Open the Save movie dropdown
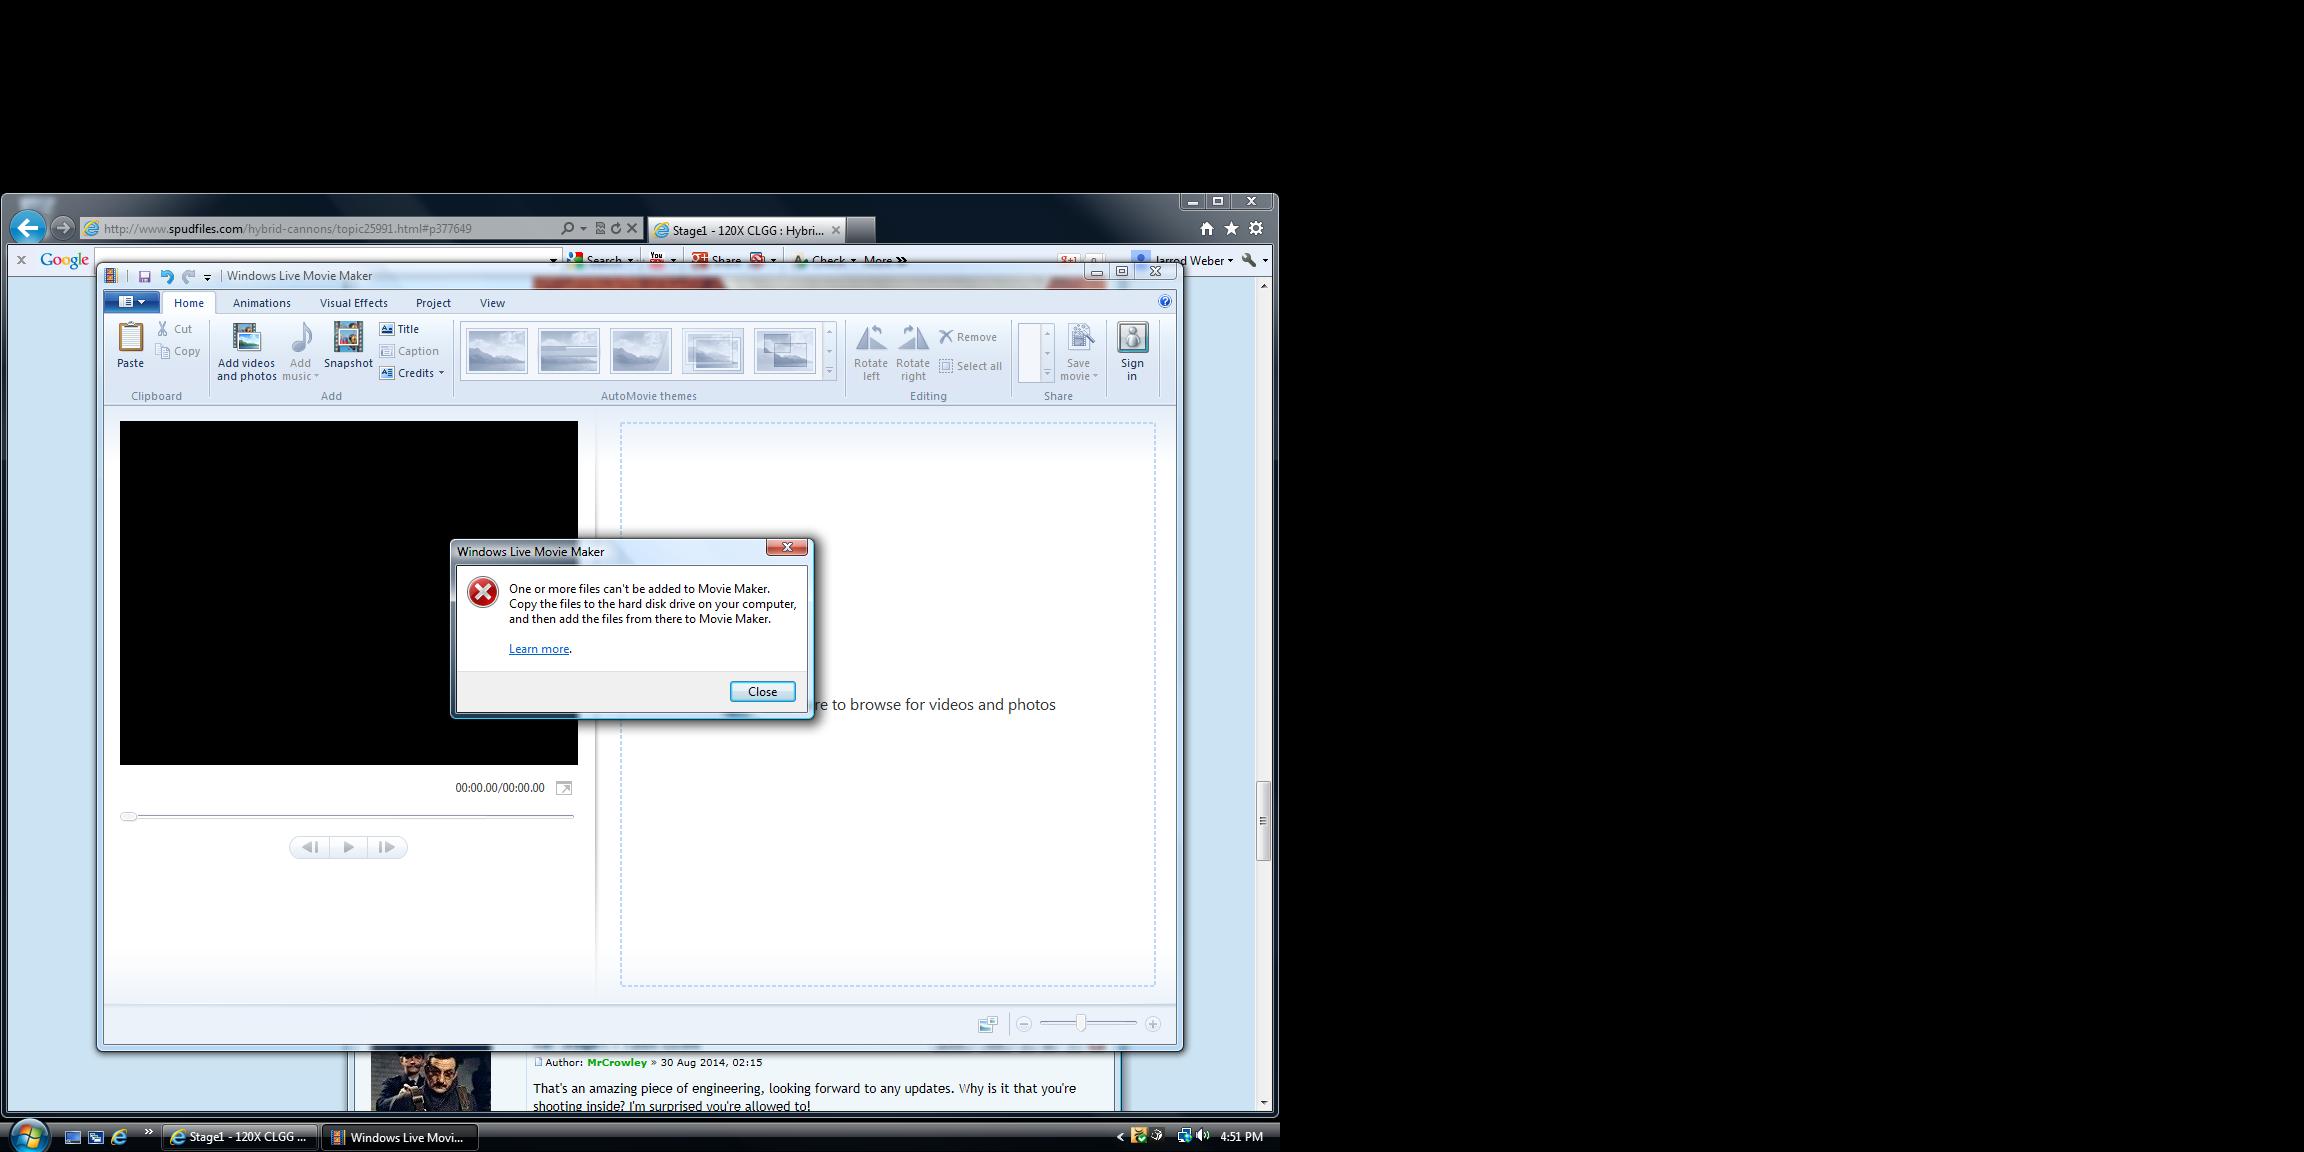2304x1152 pixels. (1095, 377)
